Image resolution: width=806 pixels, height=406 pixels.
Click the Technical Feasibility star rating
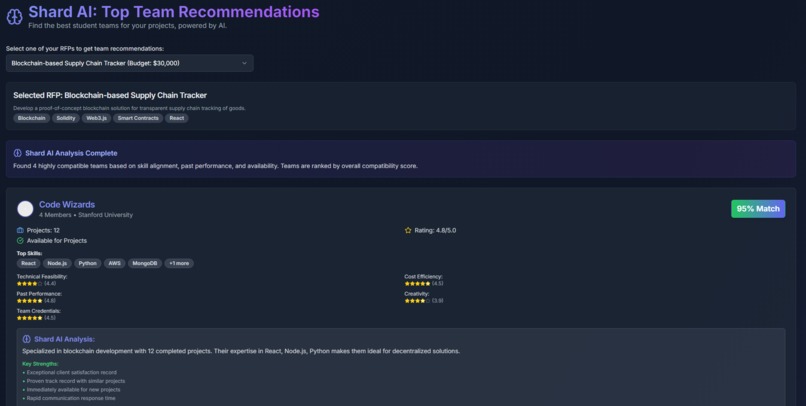[30, 284]
